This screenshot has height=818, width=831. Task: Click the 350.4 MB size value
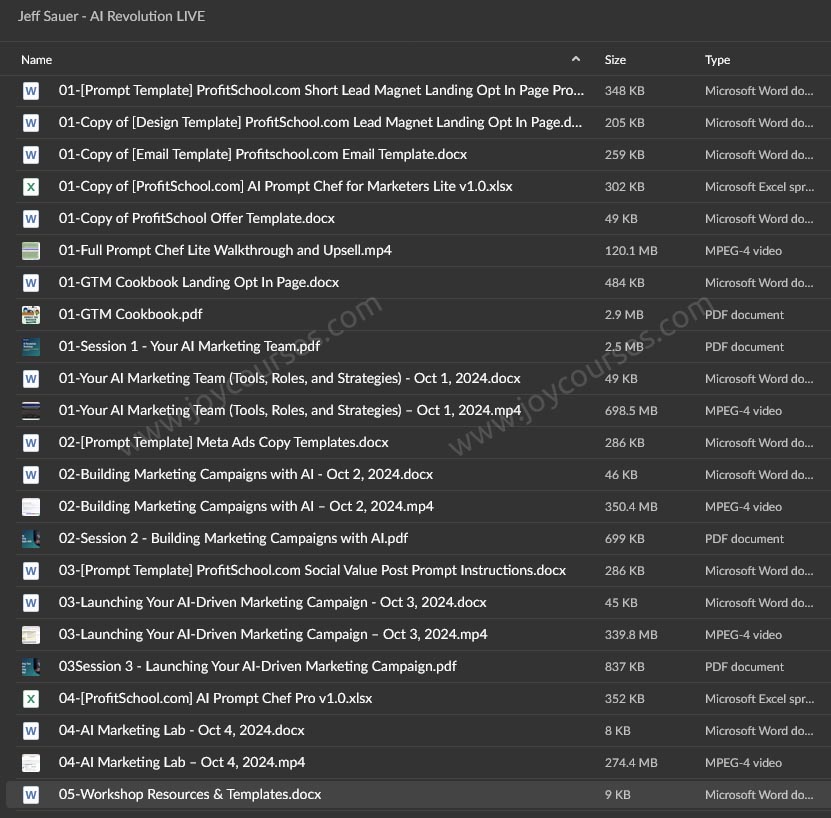pyautogui.click(x=631, y=507)
